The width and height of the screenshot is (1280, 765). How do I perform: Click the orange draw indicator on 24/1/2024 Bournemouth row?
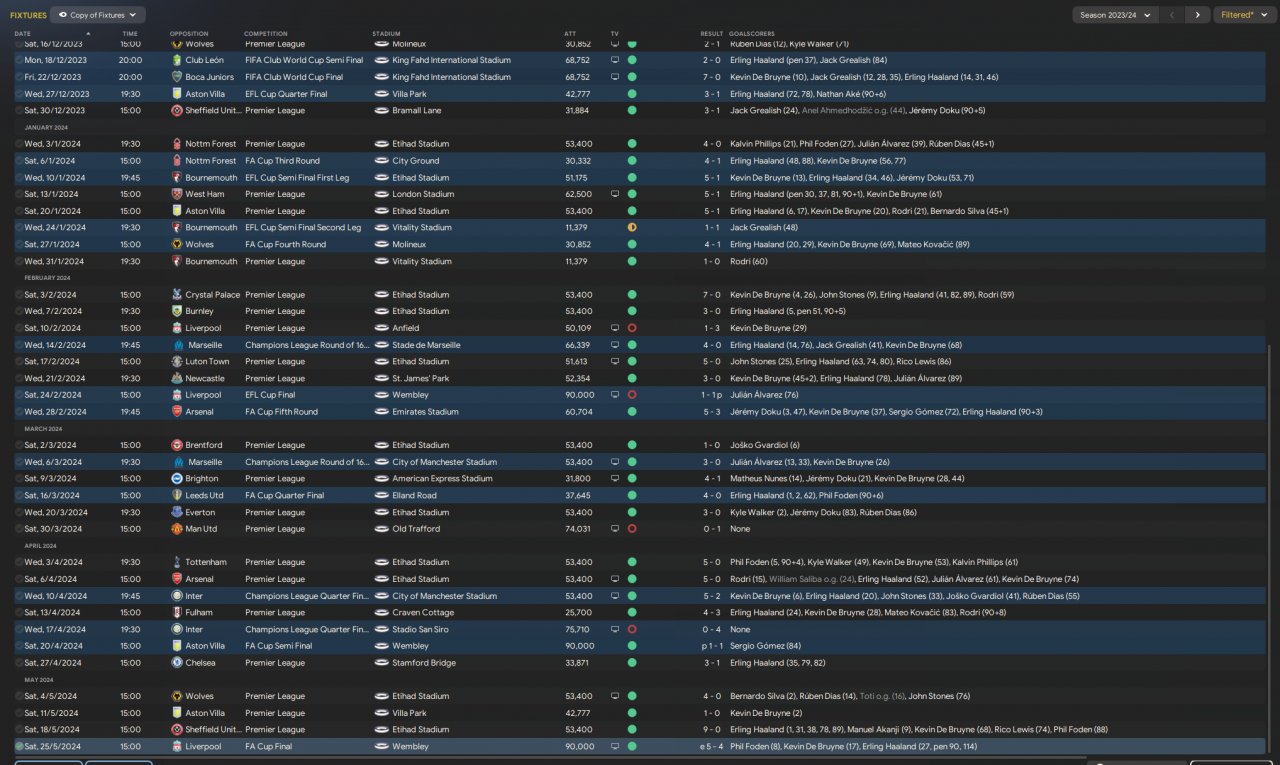[632, 228]
